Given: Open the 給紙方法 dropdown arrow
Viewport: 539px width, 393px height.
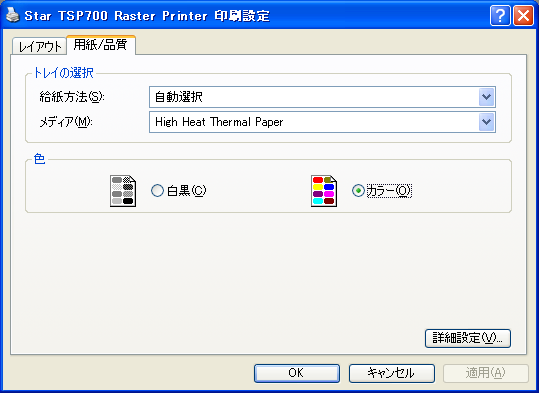Looking at the screenshot, I should 486,97.
